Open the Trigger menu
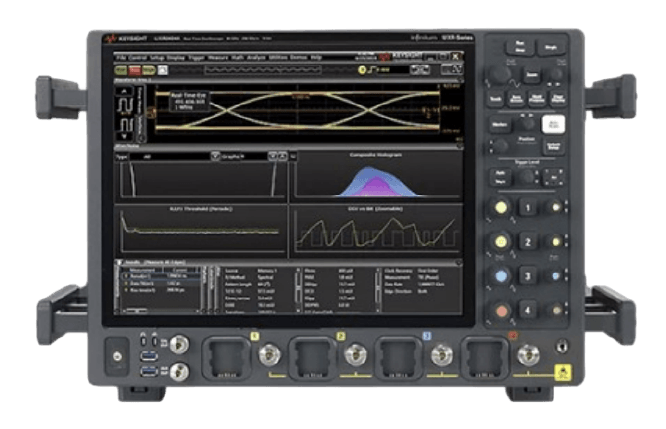Screen dimensions: 666x429 click(x=196, y=57)
